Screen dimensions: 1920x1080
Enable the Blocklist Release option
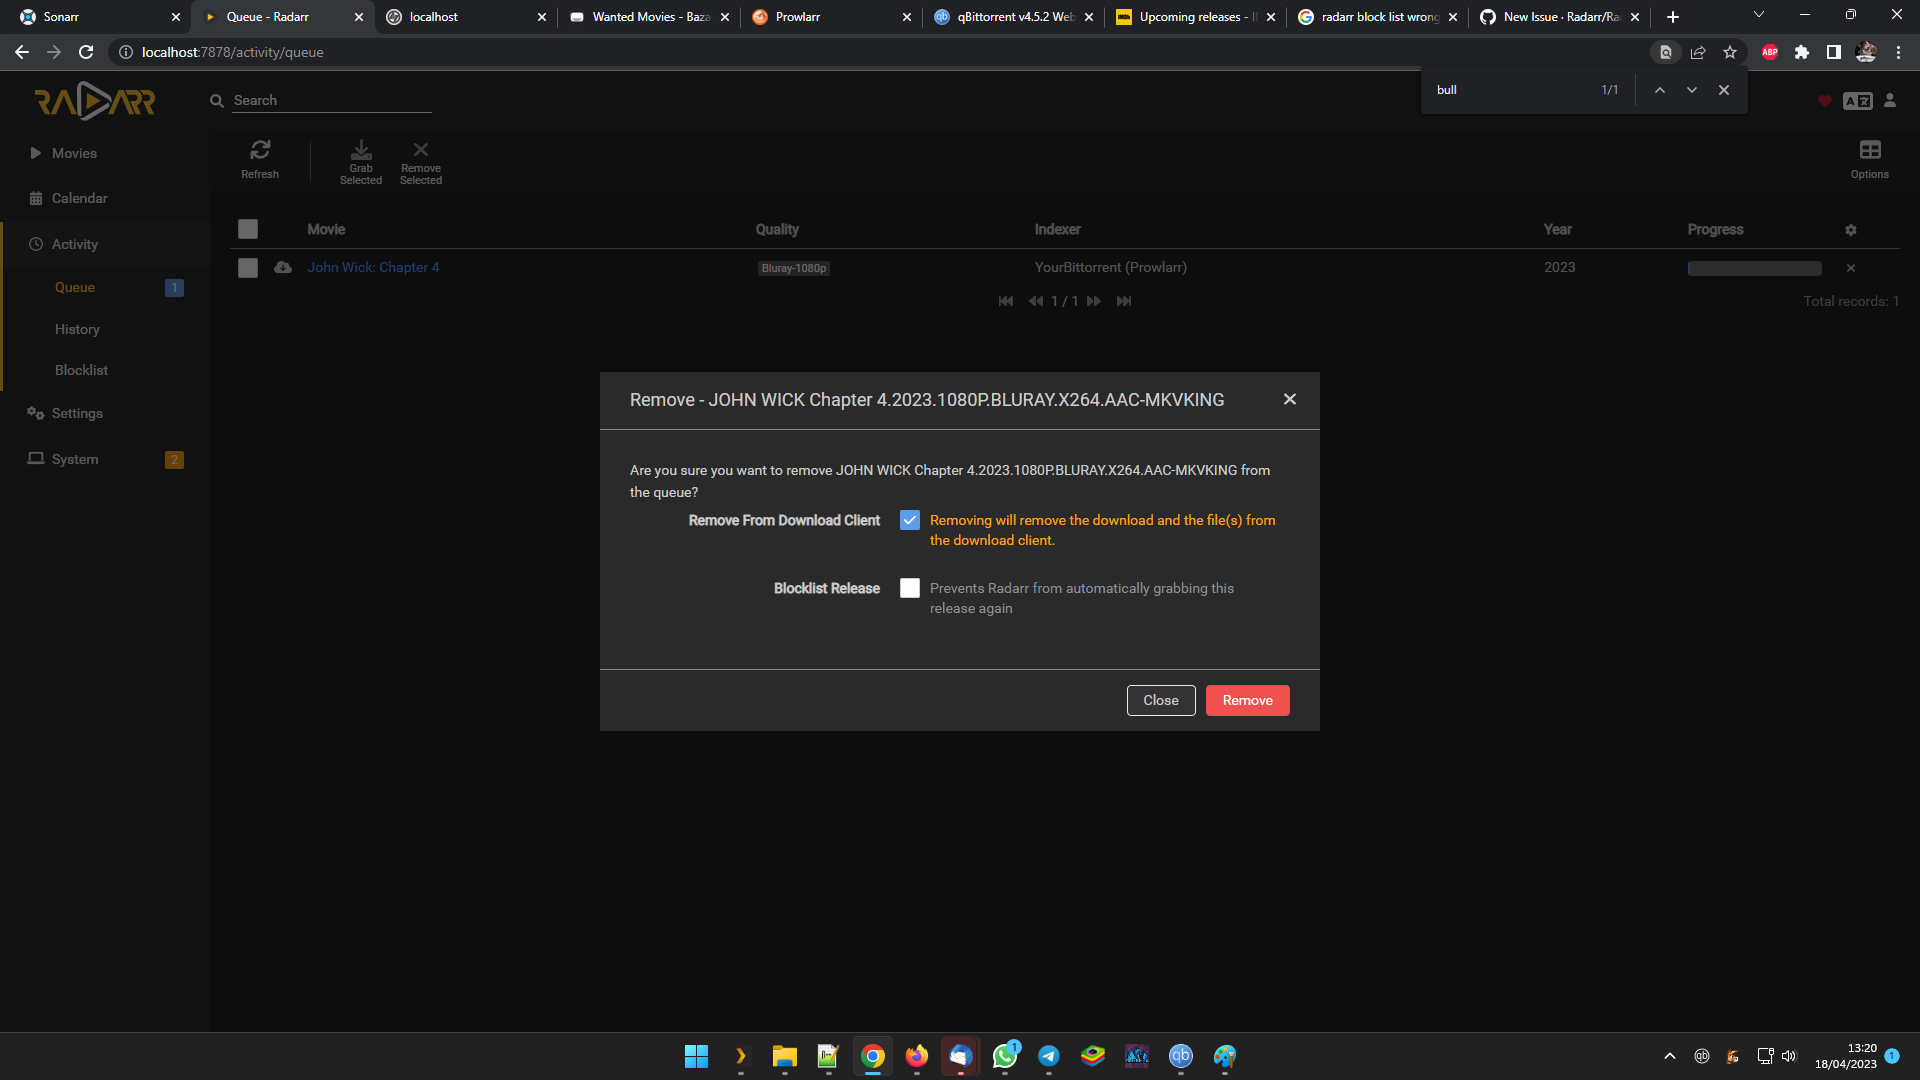(909, 588)
